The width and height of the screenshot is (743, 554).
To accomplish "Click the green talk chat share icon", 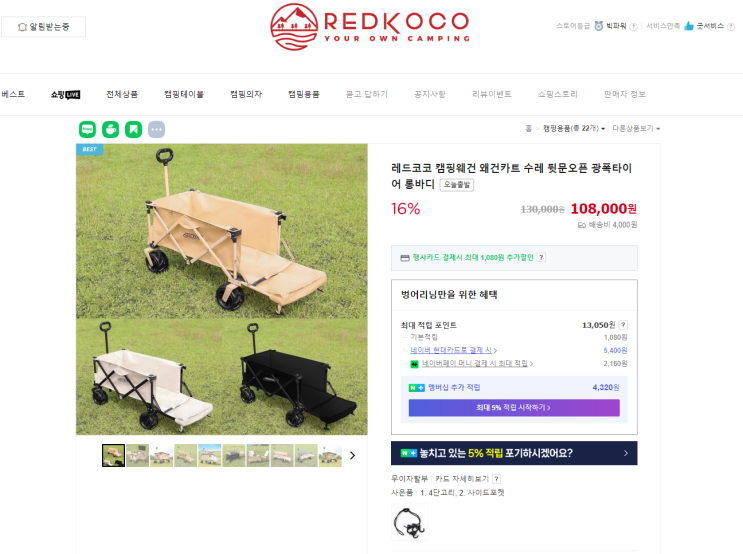I will (x=88, y=129).
